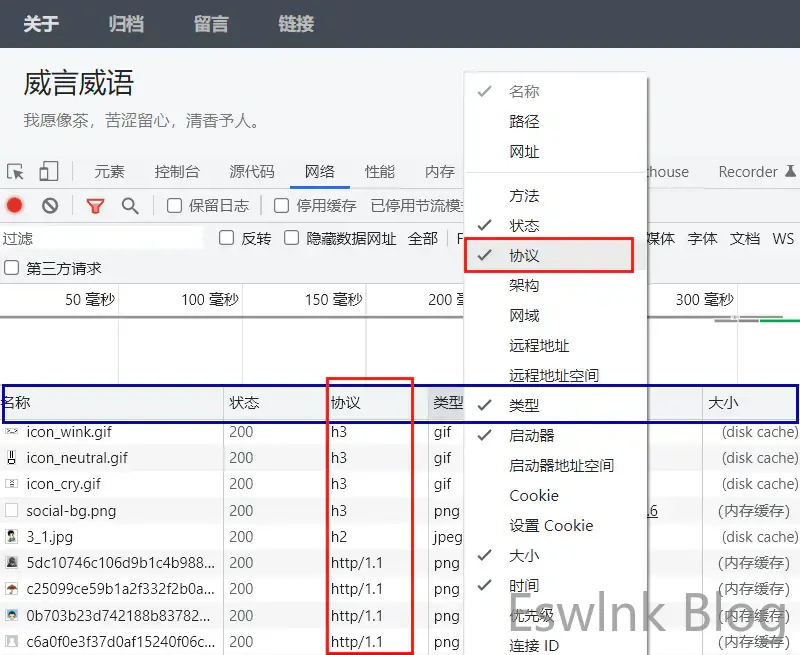
Task: Open the 归档 link in site navigation
Action: (x=126, y=24)
